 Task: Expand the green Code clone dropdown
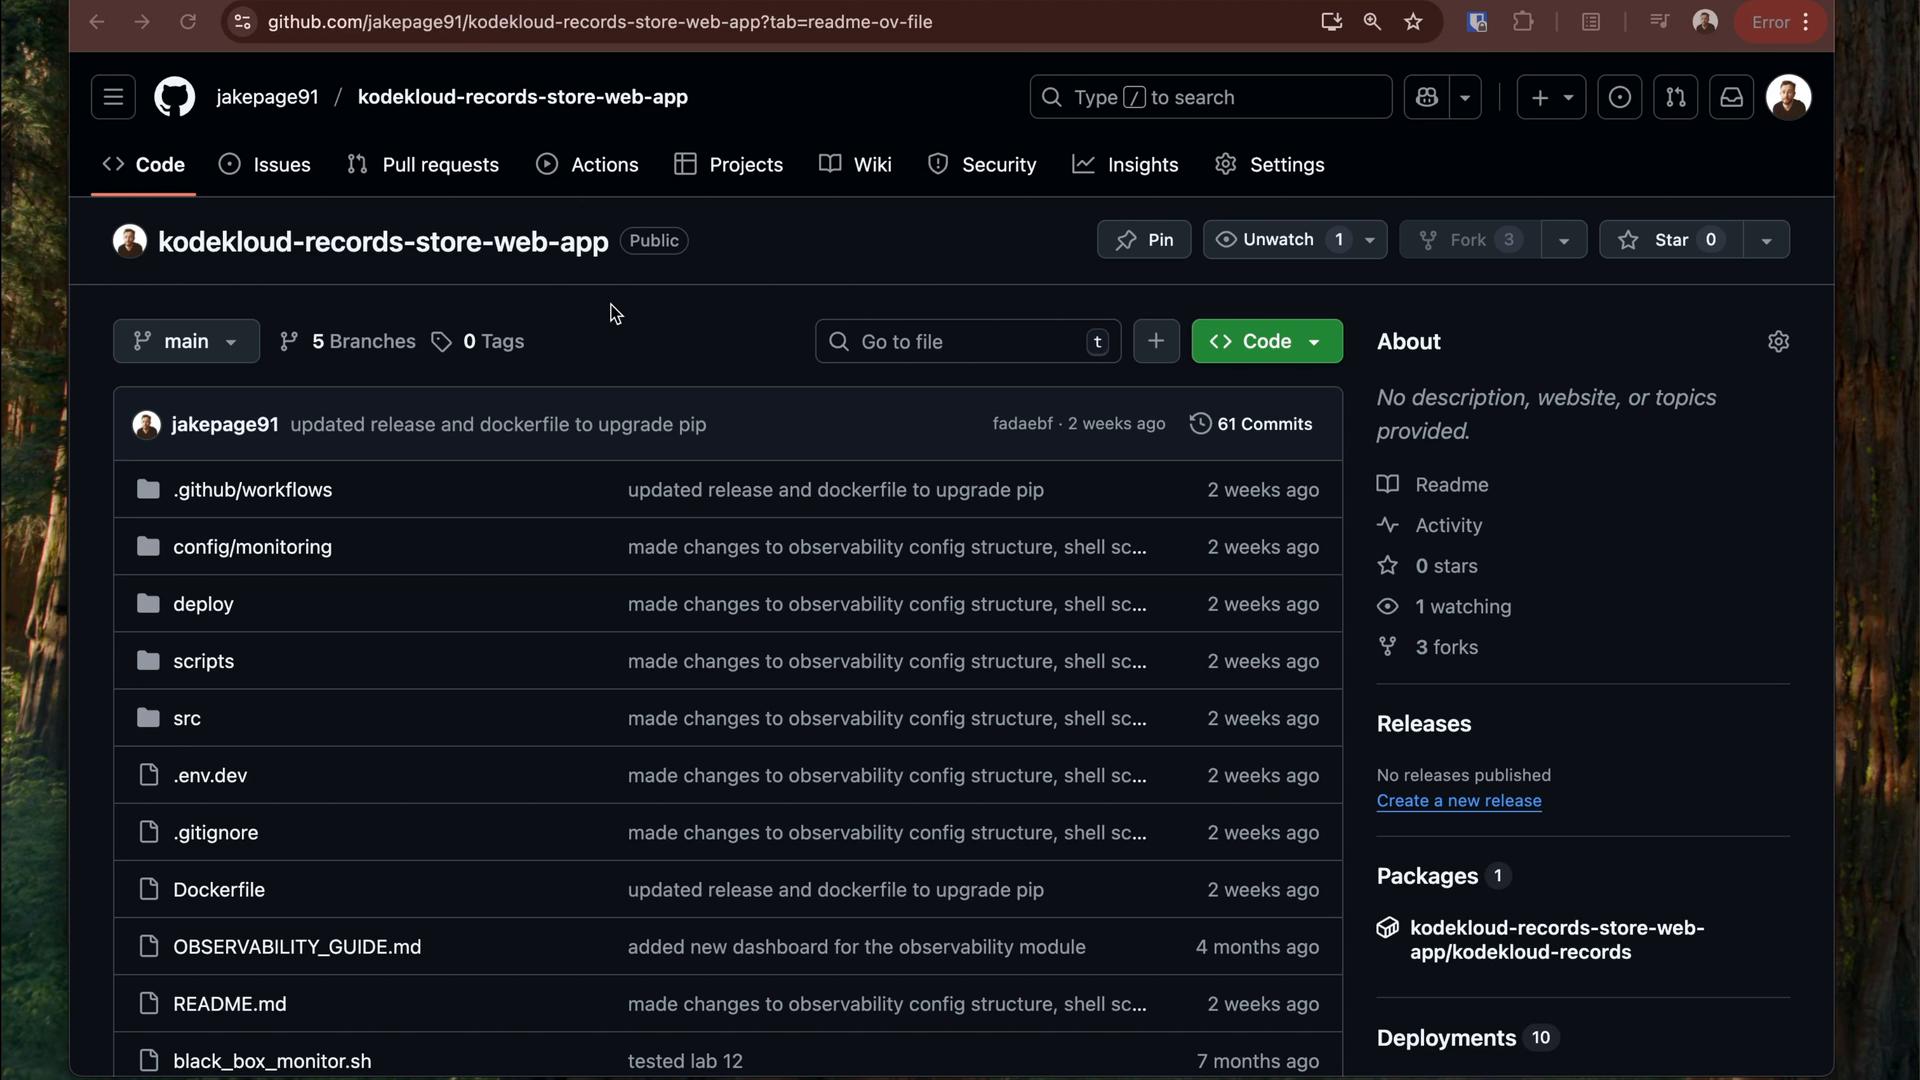click(x=1267, y=341)
